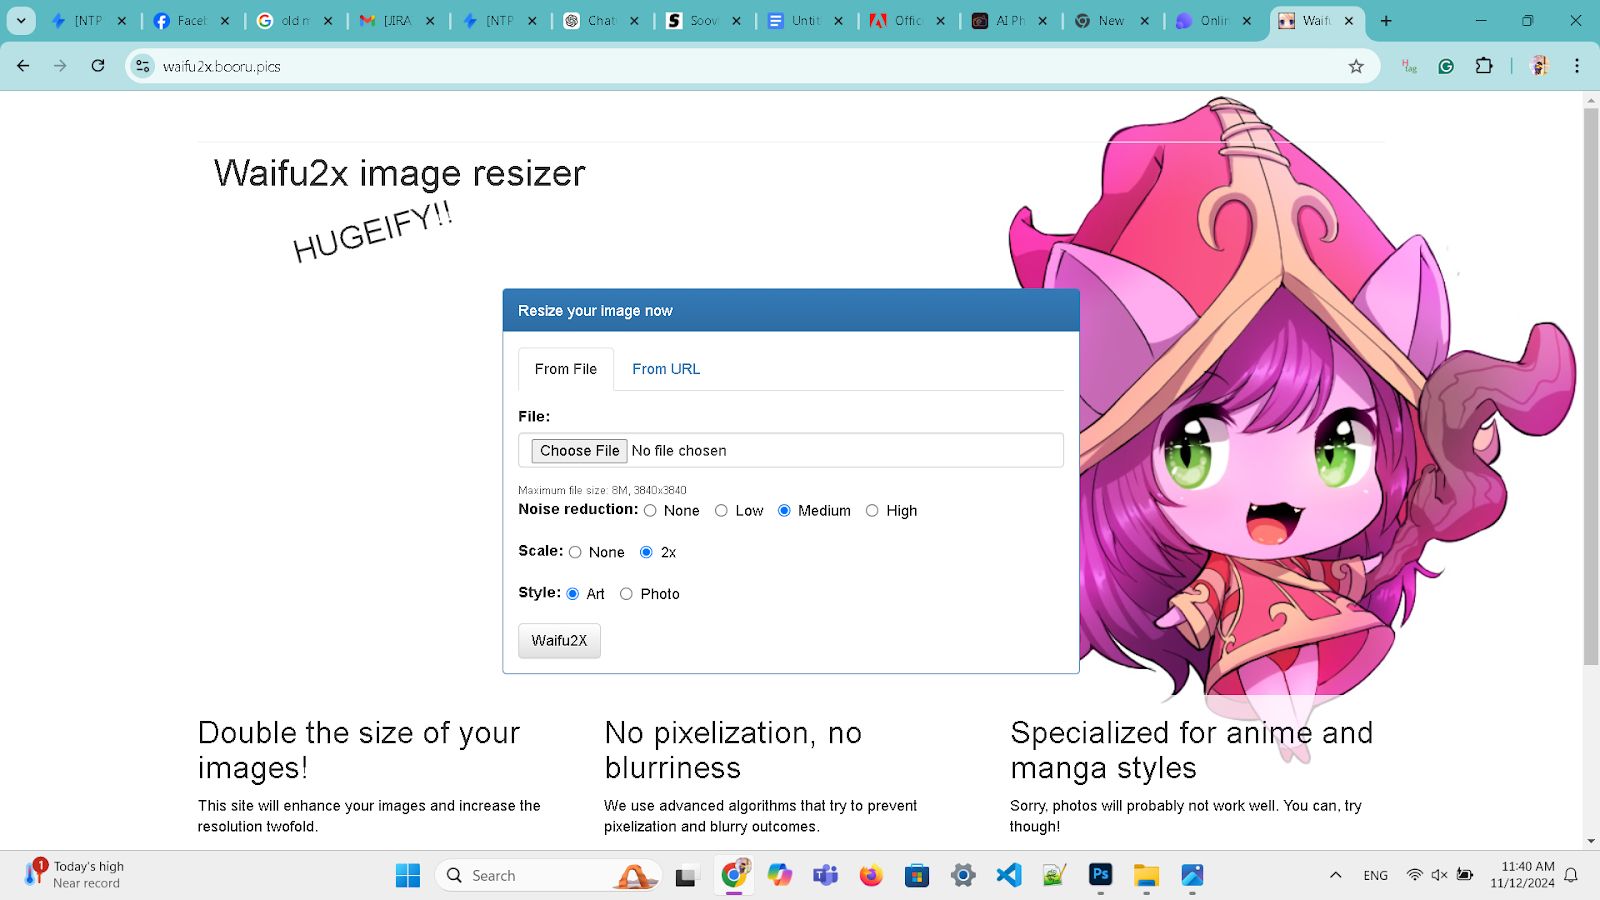The width and height of the screenshot is (1600, 900).
Task: Open the Photos app in taskbar
Action: pyautogui.click(x=1192, y=875)
